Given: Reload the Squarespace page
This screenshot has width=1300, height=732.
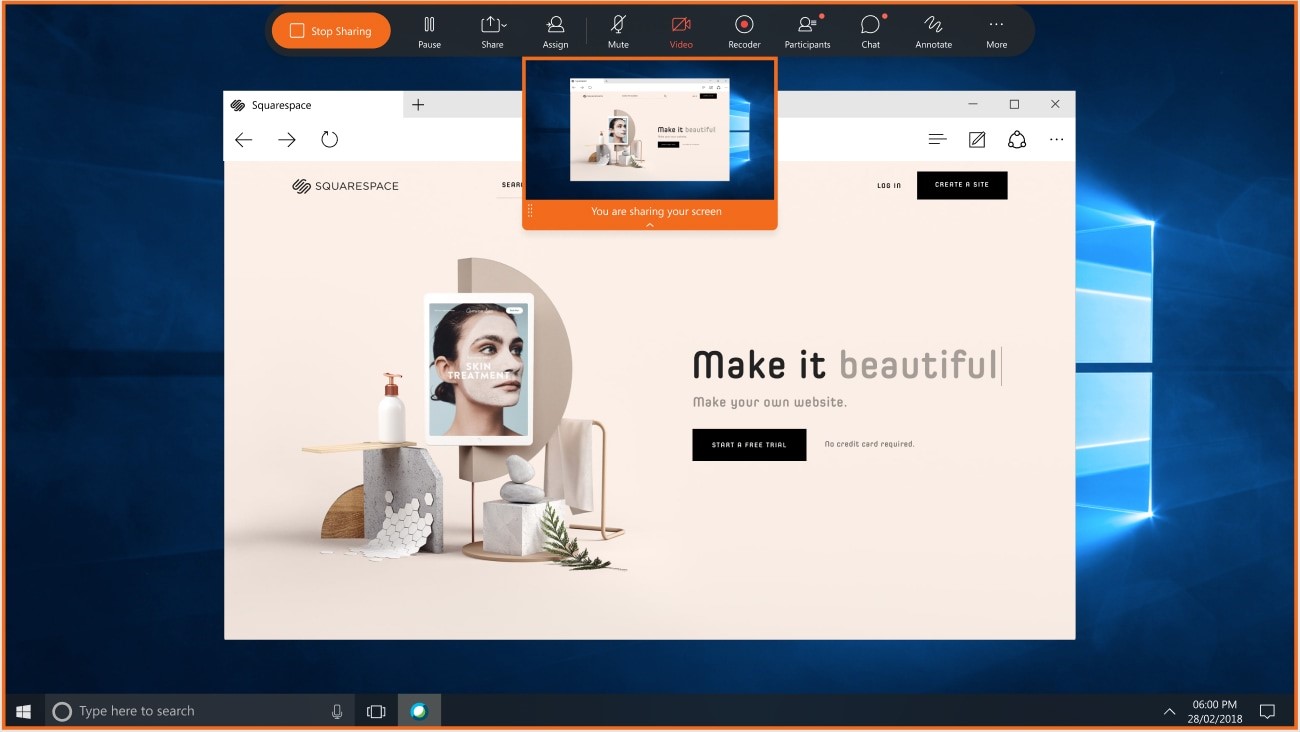Looking at the screenshot, I should pyautogui.click(x=330, y=140).
